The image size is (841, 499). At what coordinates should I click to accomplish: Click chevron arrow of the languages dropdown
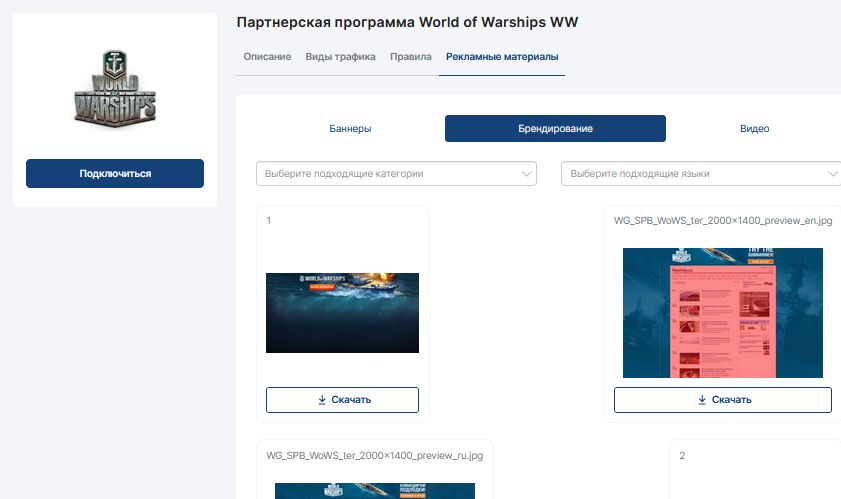(832, 173)
